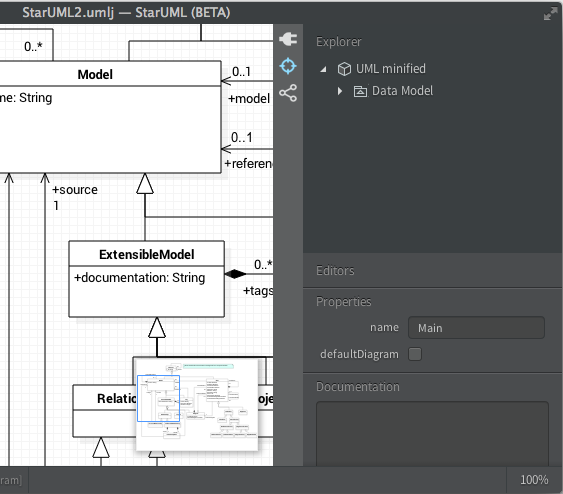Click the 0..* multiplicity near +tags
This screenshot has height=494, width=563.
click(263, 265)
